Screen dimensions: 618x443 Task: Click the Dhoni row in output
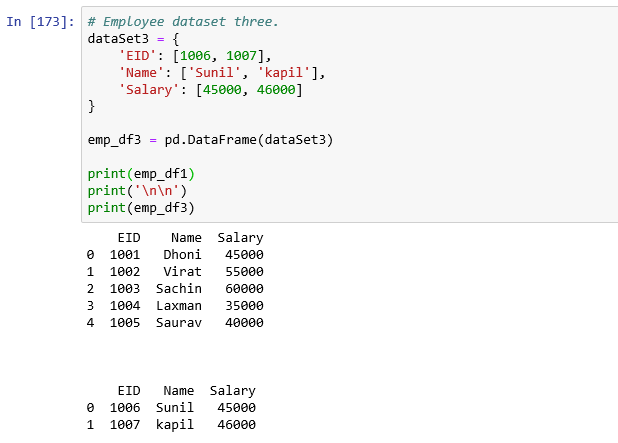point(175,255)
